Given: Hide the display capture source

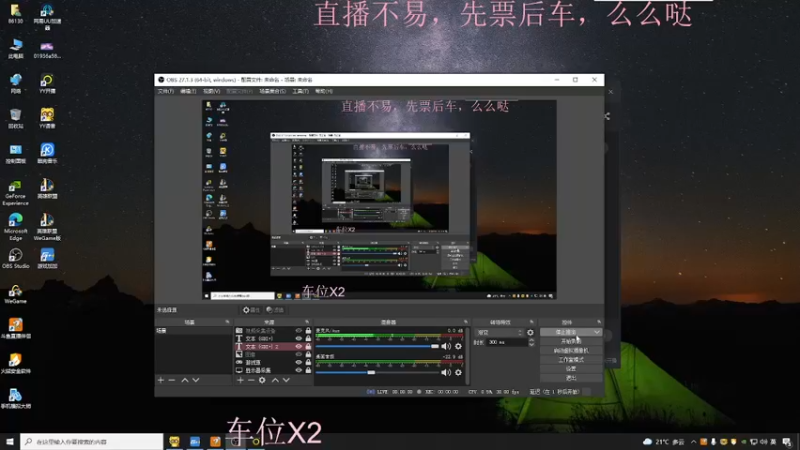Looking at the screenshot, I should 298,370.
